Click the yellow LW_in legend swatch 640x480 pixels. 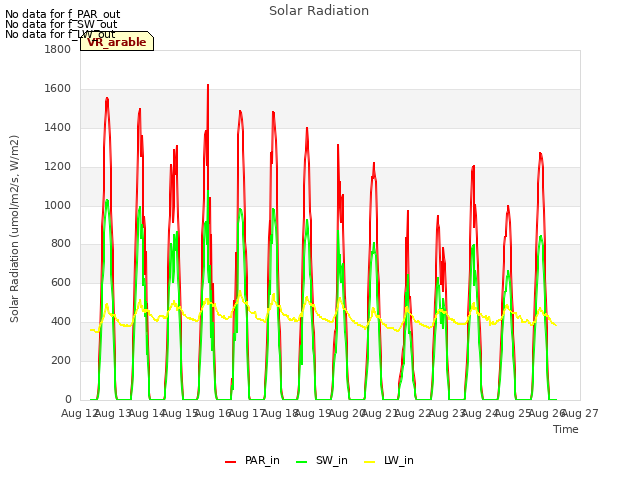pyautogui.click(x=369, y=462)
